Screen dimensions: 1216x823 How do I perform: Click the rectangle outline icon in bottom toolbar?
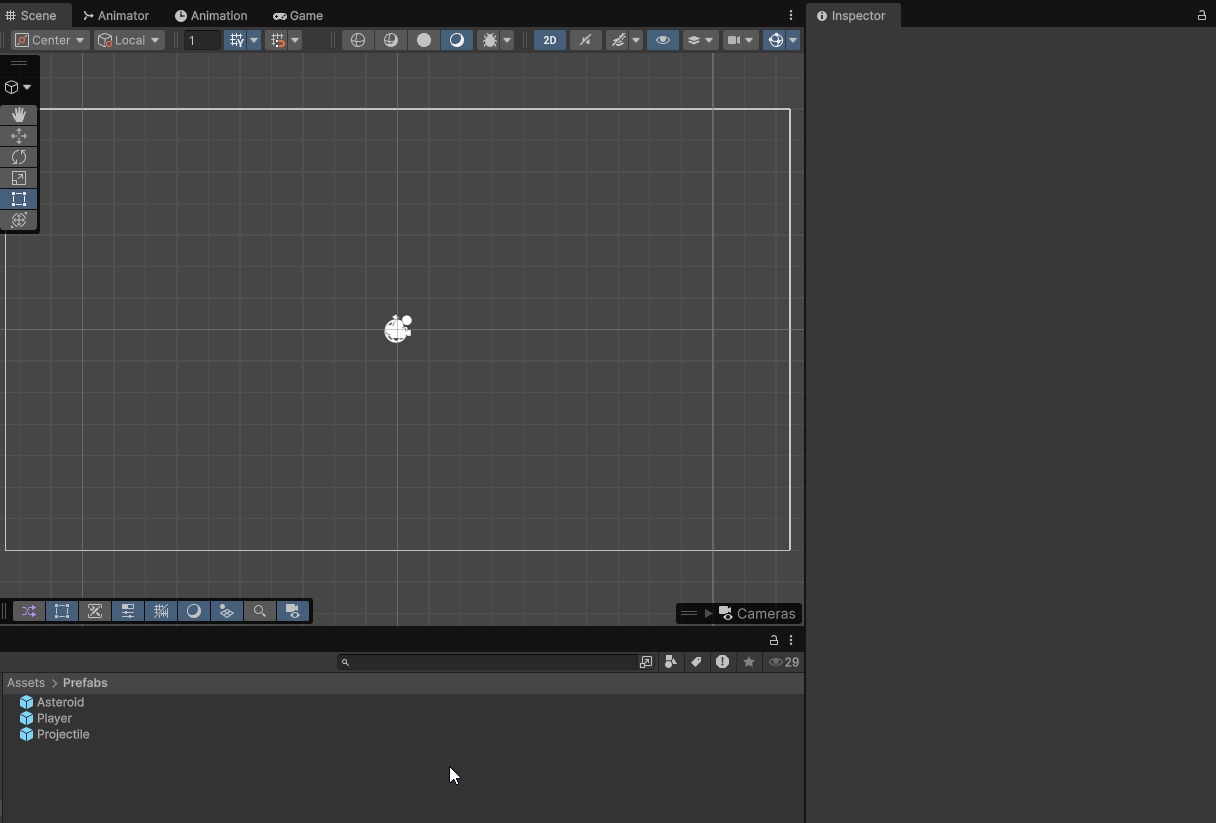coord(62,611)
